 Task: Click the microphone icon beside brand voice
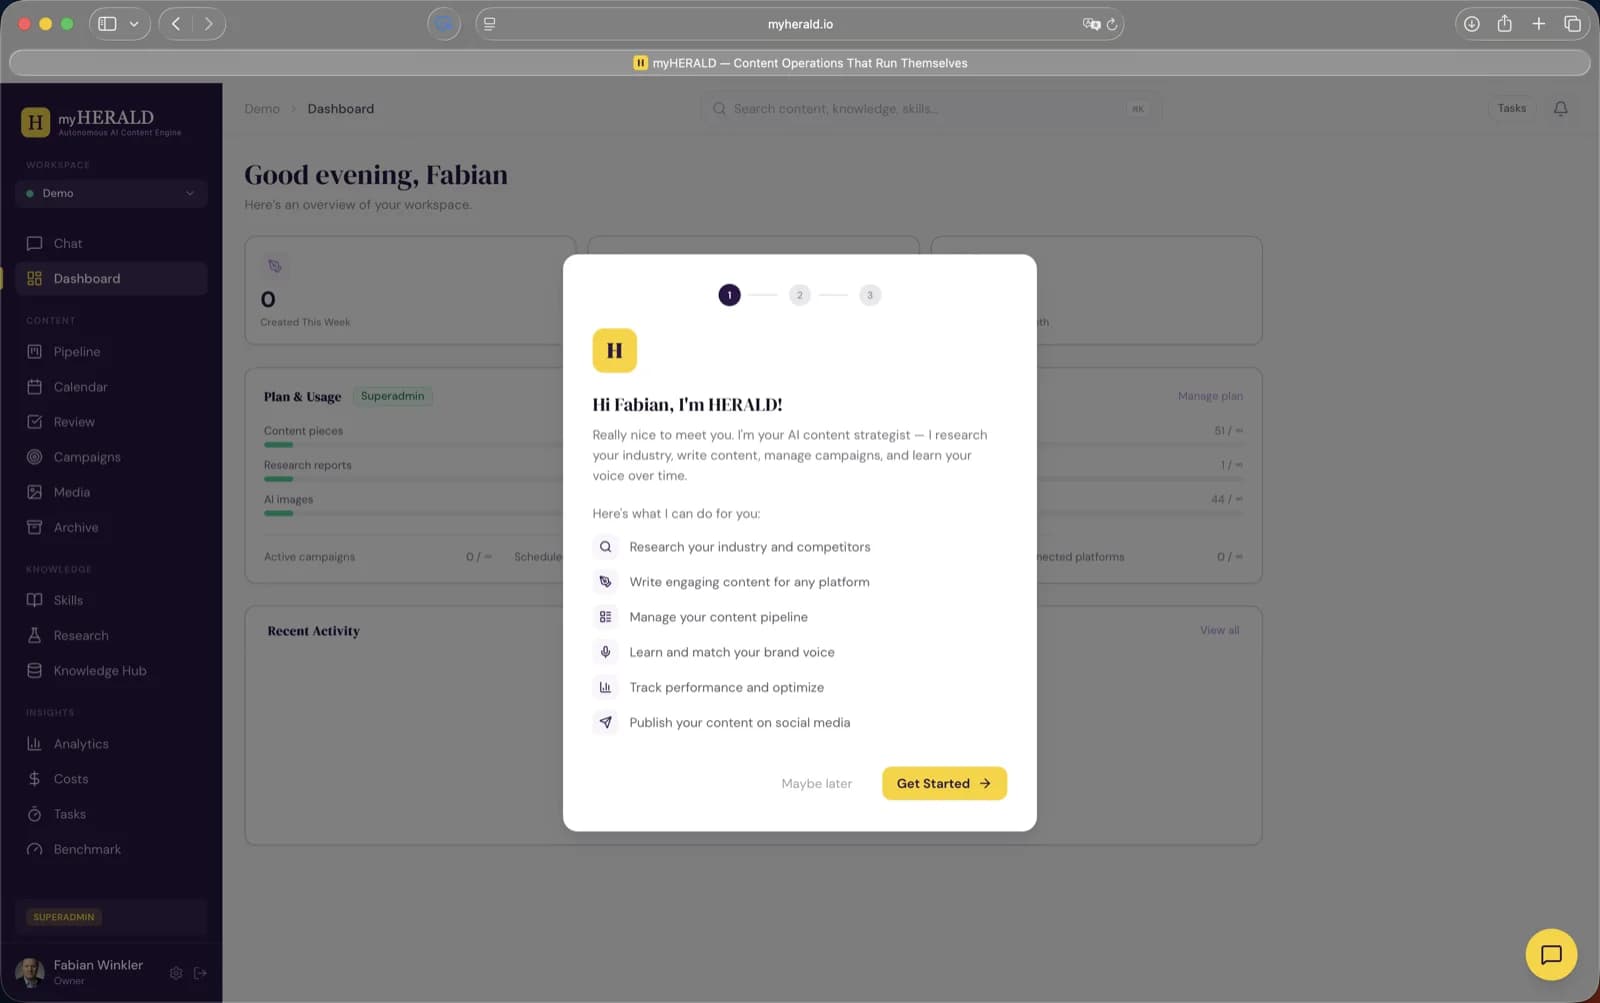605,652
